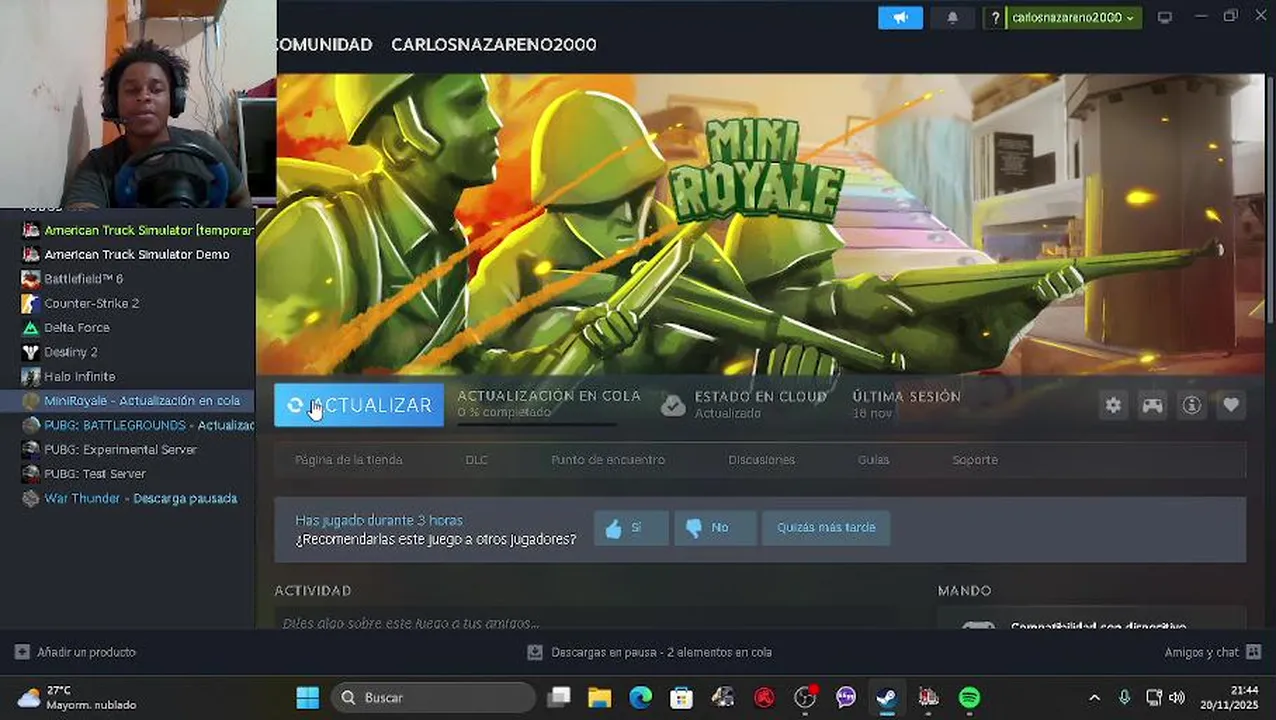This screenshot has height=720, width=1276.
Task: Open Página de la tienda tab
Action: [349, 460]
